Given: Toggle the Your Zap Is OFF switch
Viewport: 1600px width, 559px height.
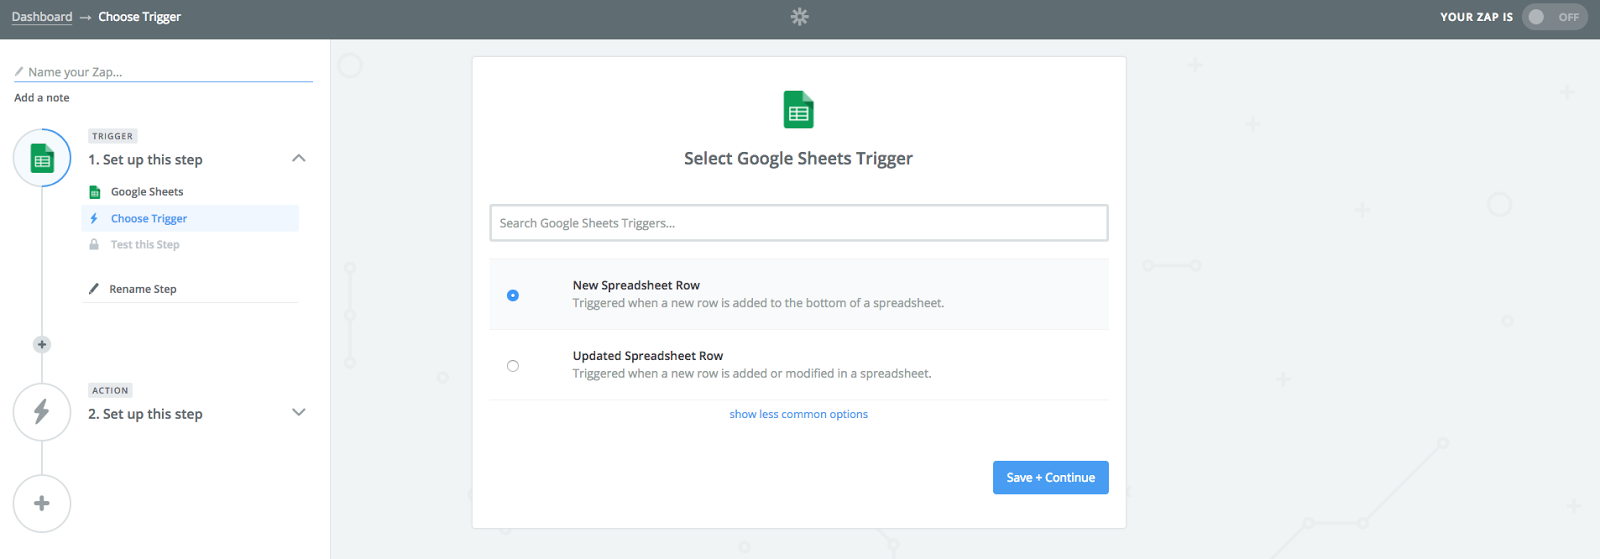Looking at the screenshot, I should [1554, 17].
